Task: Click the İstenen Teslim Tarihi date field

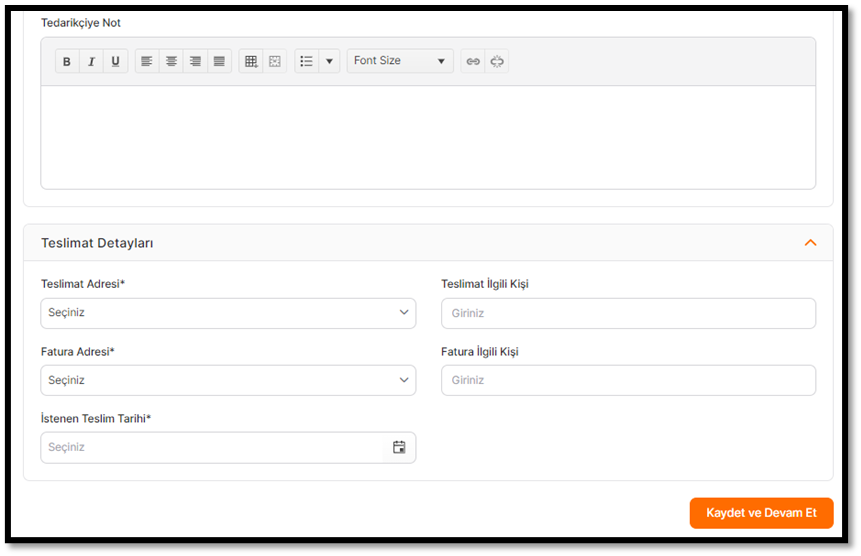Action: click(x=228, y=447)
